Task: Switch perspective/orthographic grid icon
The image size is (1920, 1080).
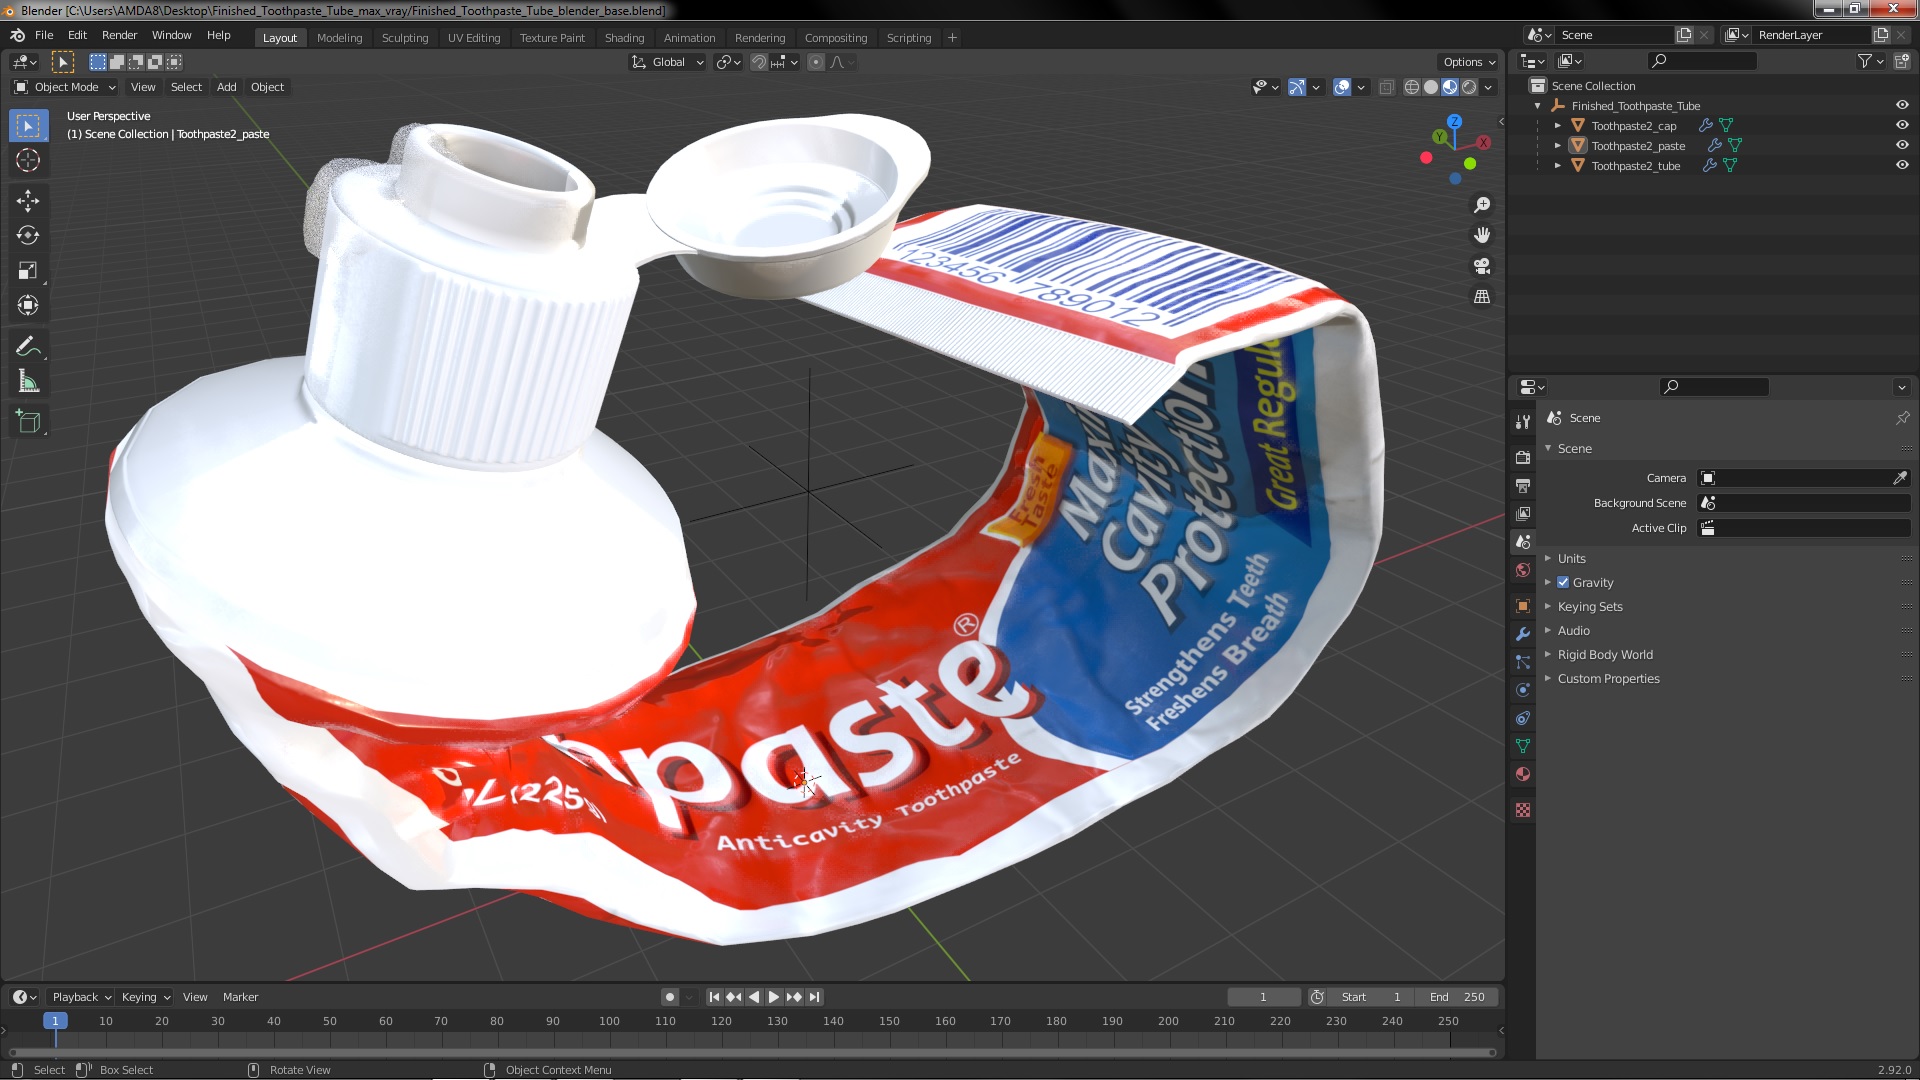Action: [x=1482, y=297]
